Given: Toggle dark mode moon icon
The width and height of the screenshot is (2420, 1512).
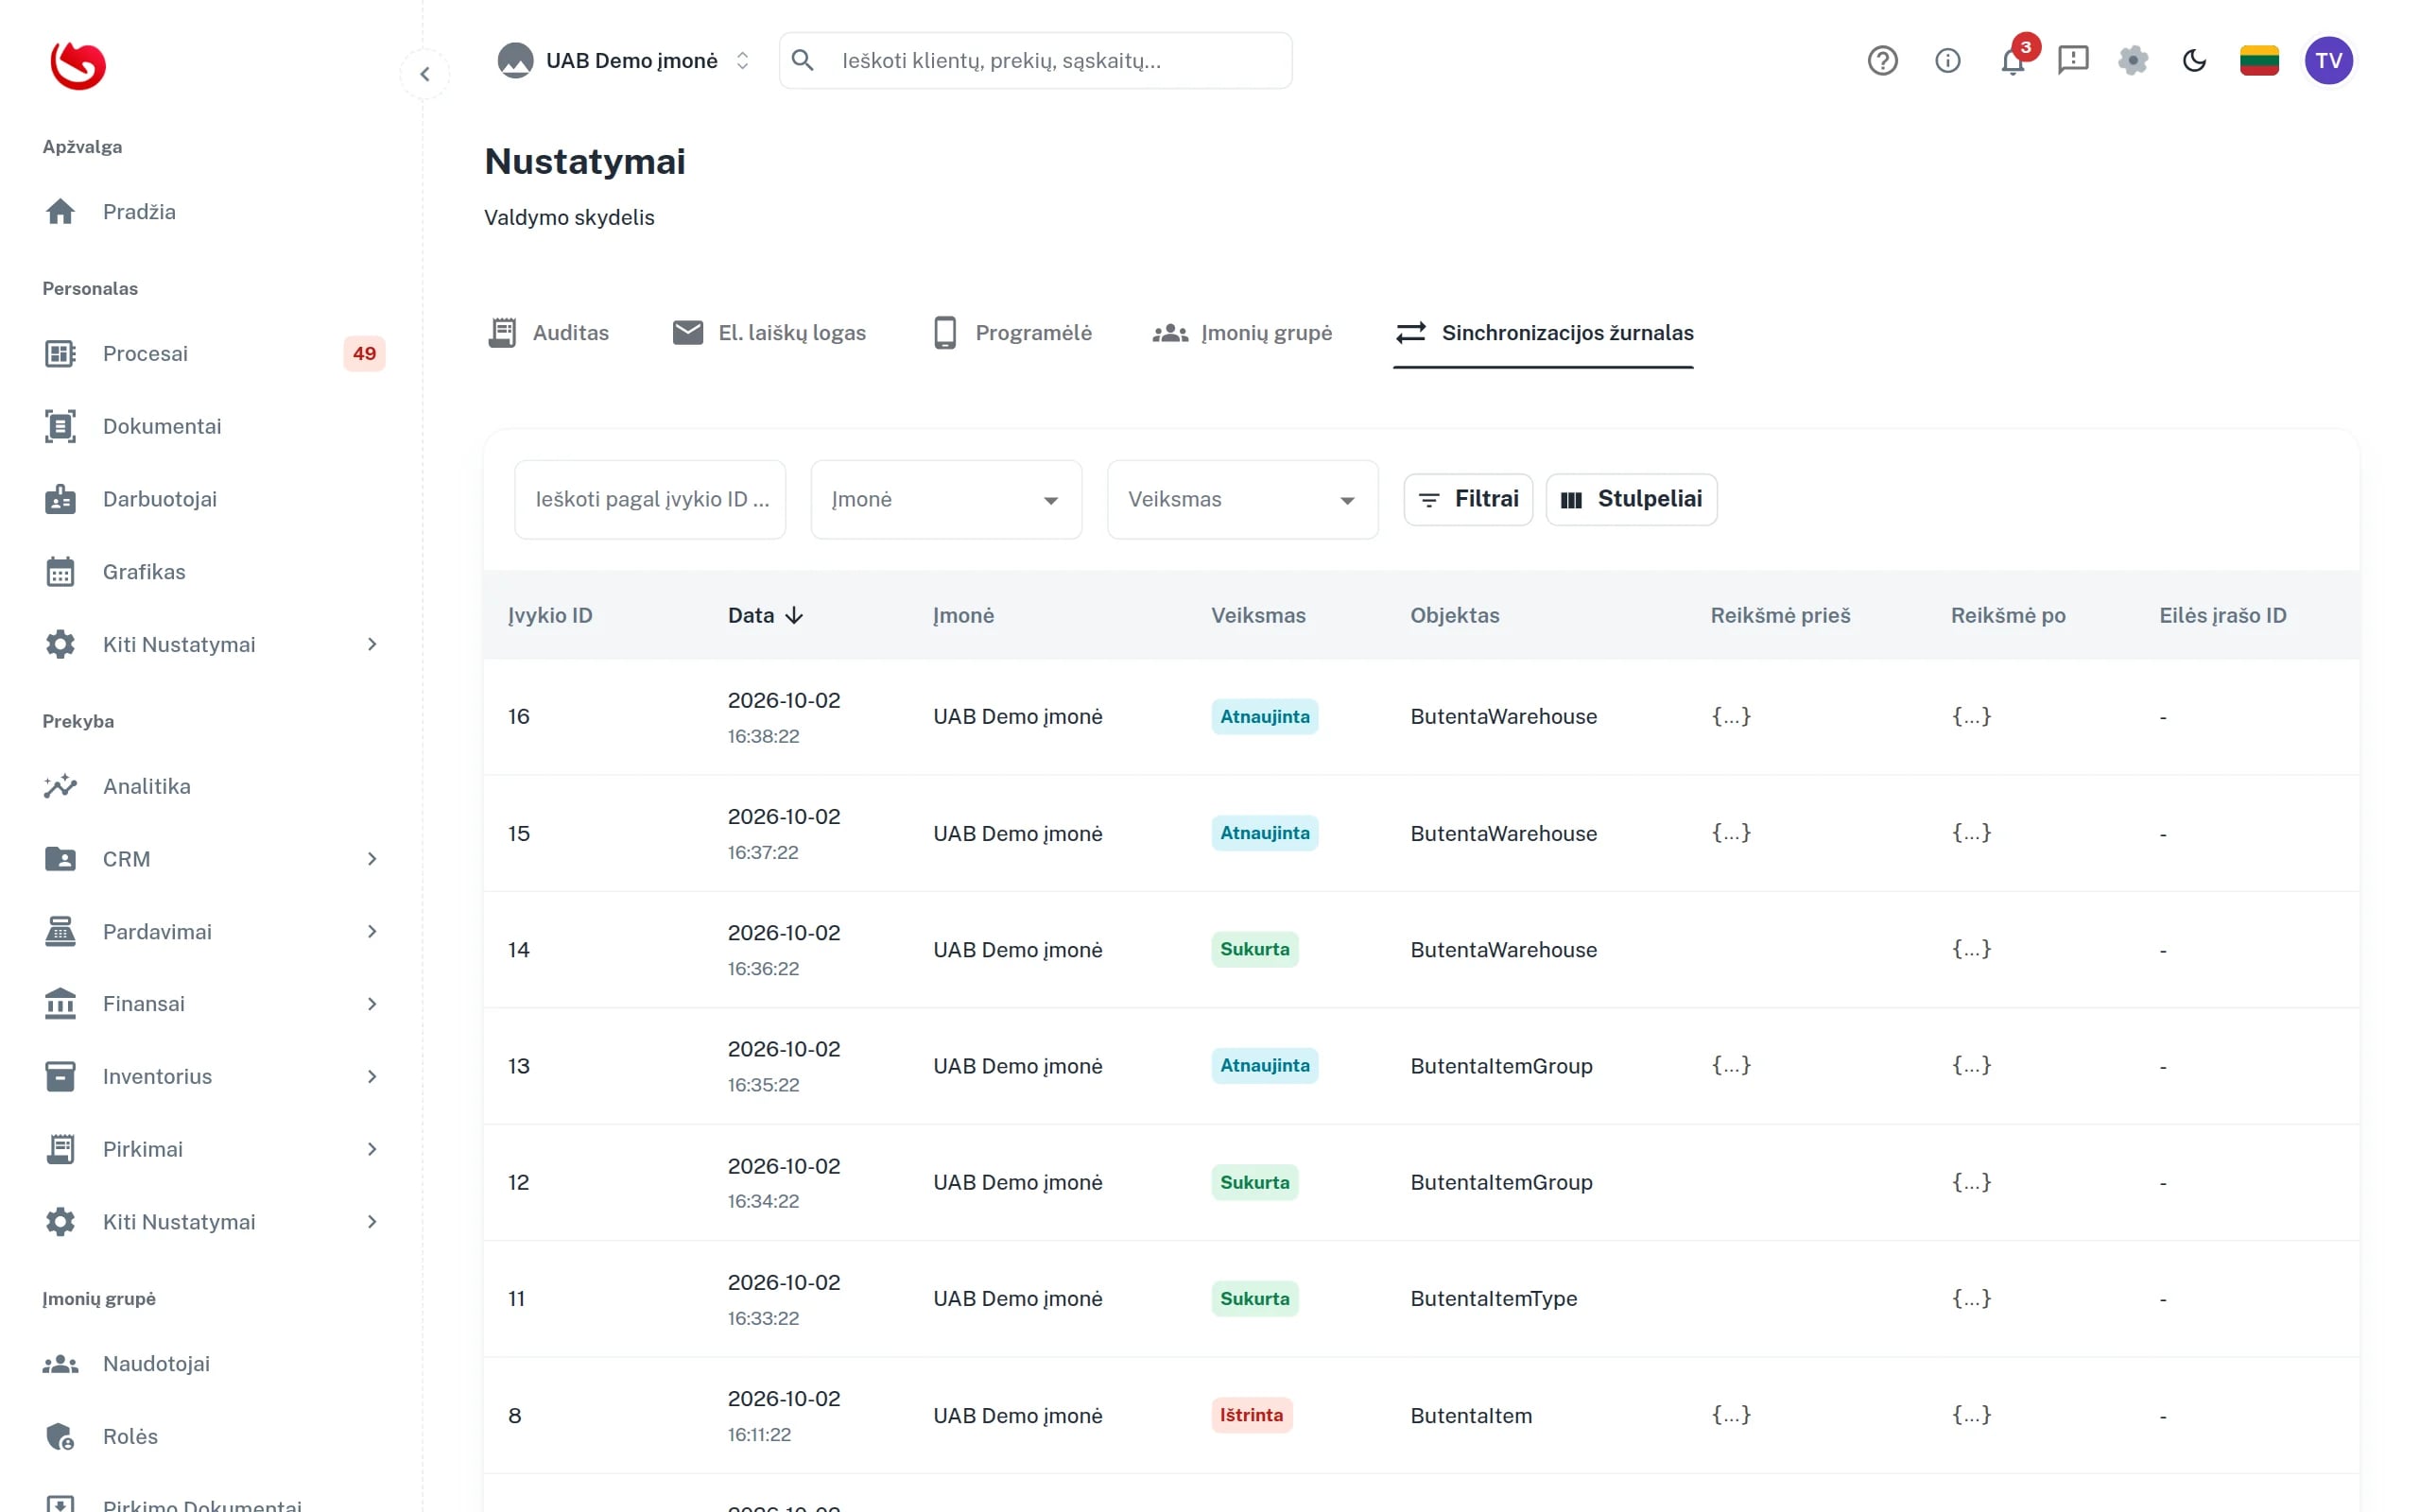Looking at the screenshot, I should (x=2194, y=61).
